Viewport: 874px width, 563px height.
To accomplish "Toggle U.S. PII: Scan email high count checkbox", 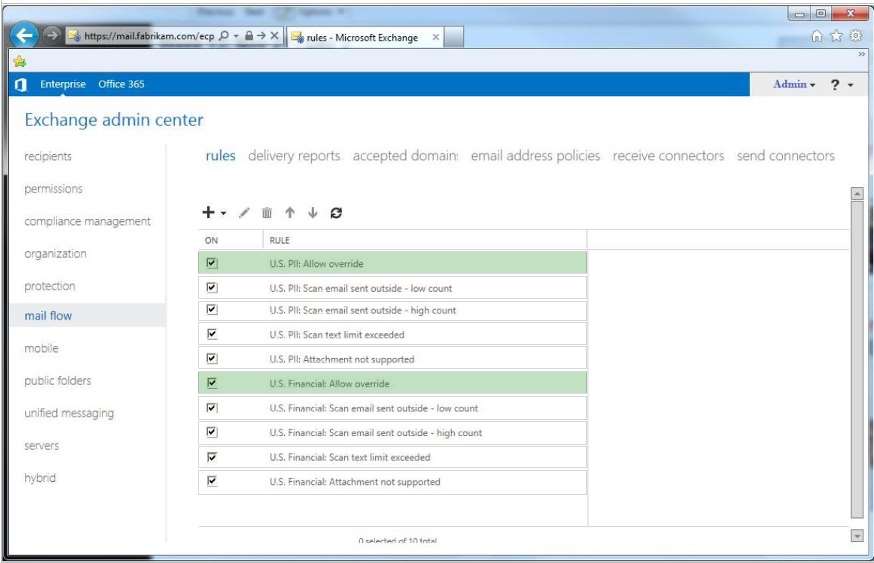I will (212, 309).
